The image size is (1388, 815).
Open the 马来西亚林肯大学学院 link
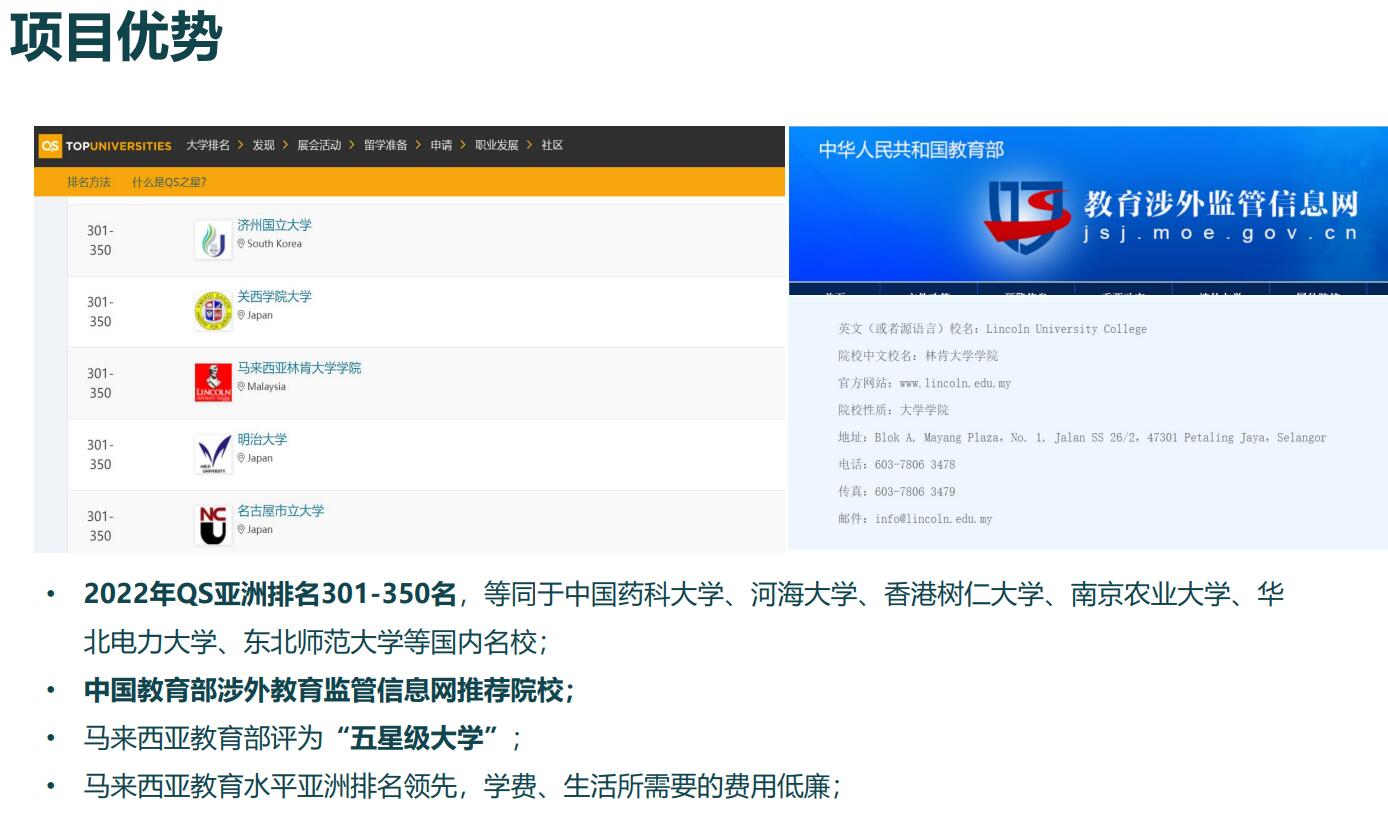[299, 368]
